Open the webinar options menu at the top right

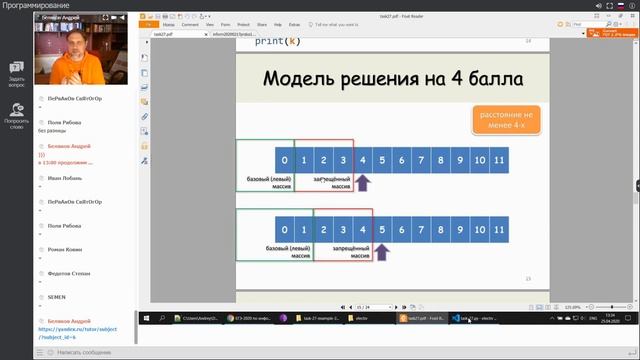(x=633, y=6)
